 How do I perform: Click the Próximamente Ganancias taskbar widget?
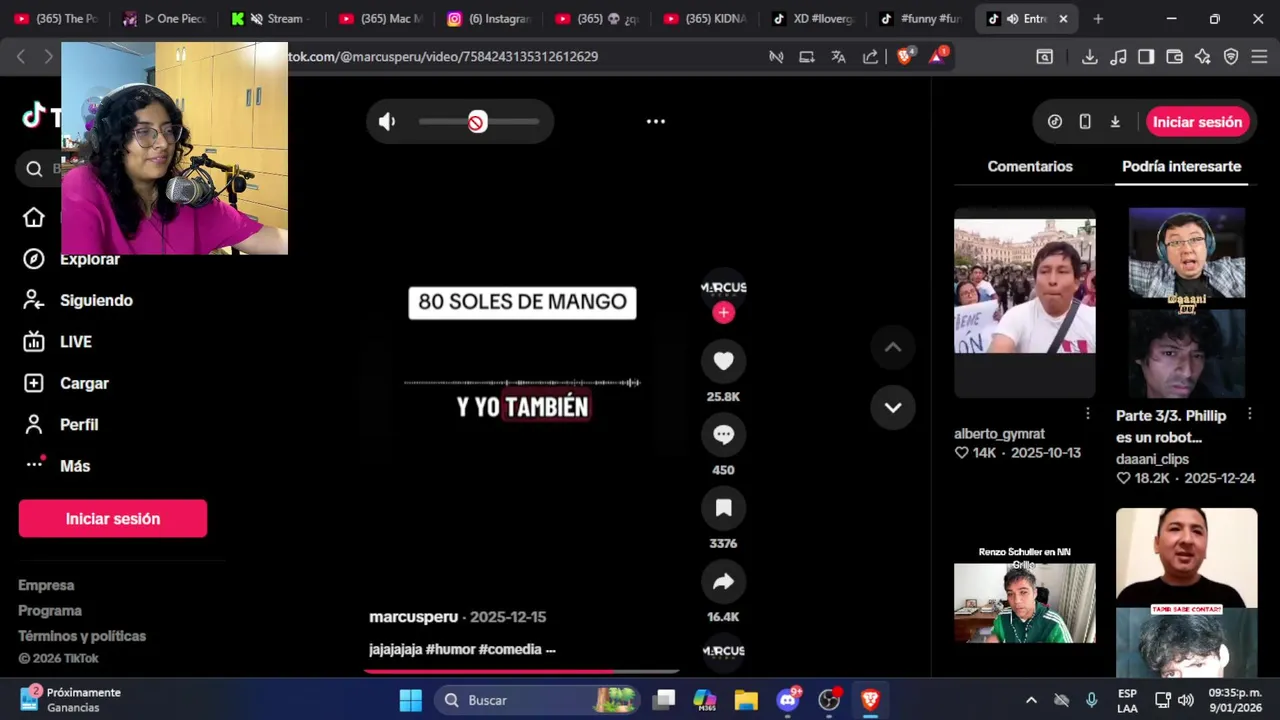[70, 700]
